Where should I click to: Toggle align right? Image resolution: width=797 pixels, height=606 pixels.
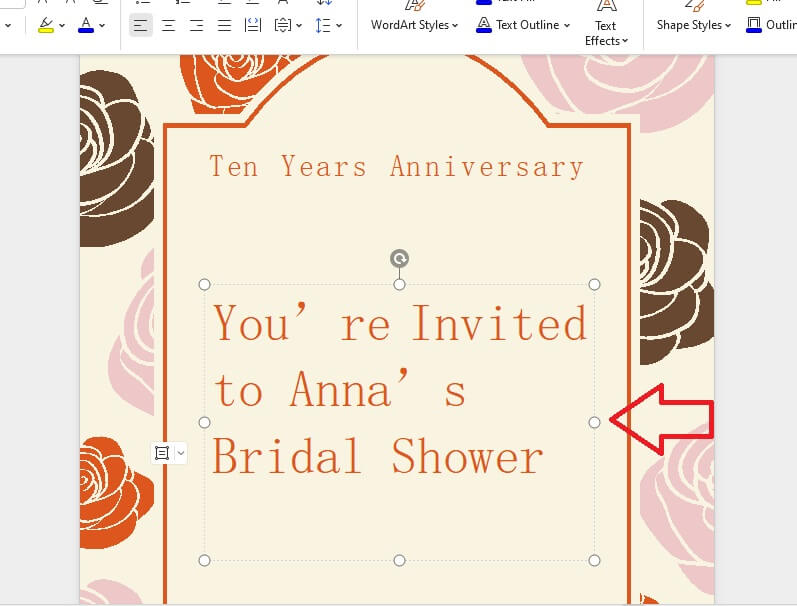(197, 25)
